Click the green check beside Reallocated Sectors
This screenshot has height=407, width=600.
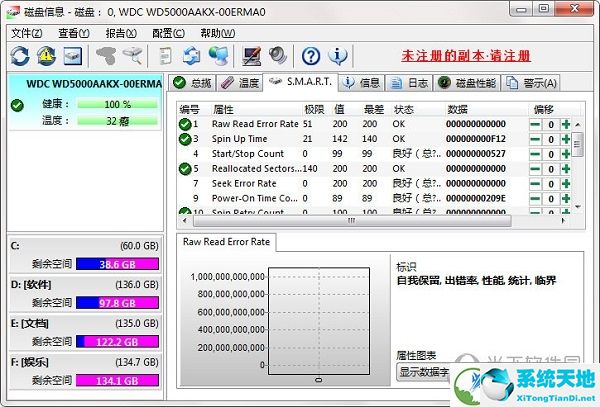[x=185, y=169]
